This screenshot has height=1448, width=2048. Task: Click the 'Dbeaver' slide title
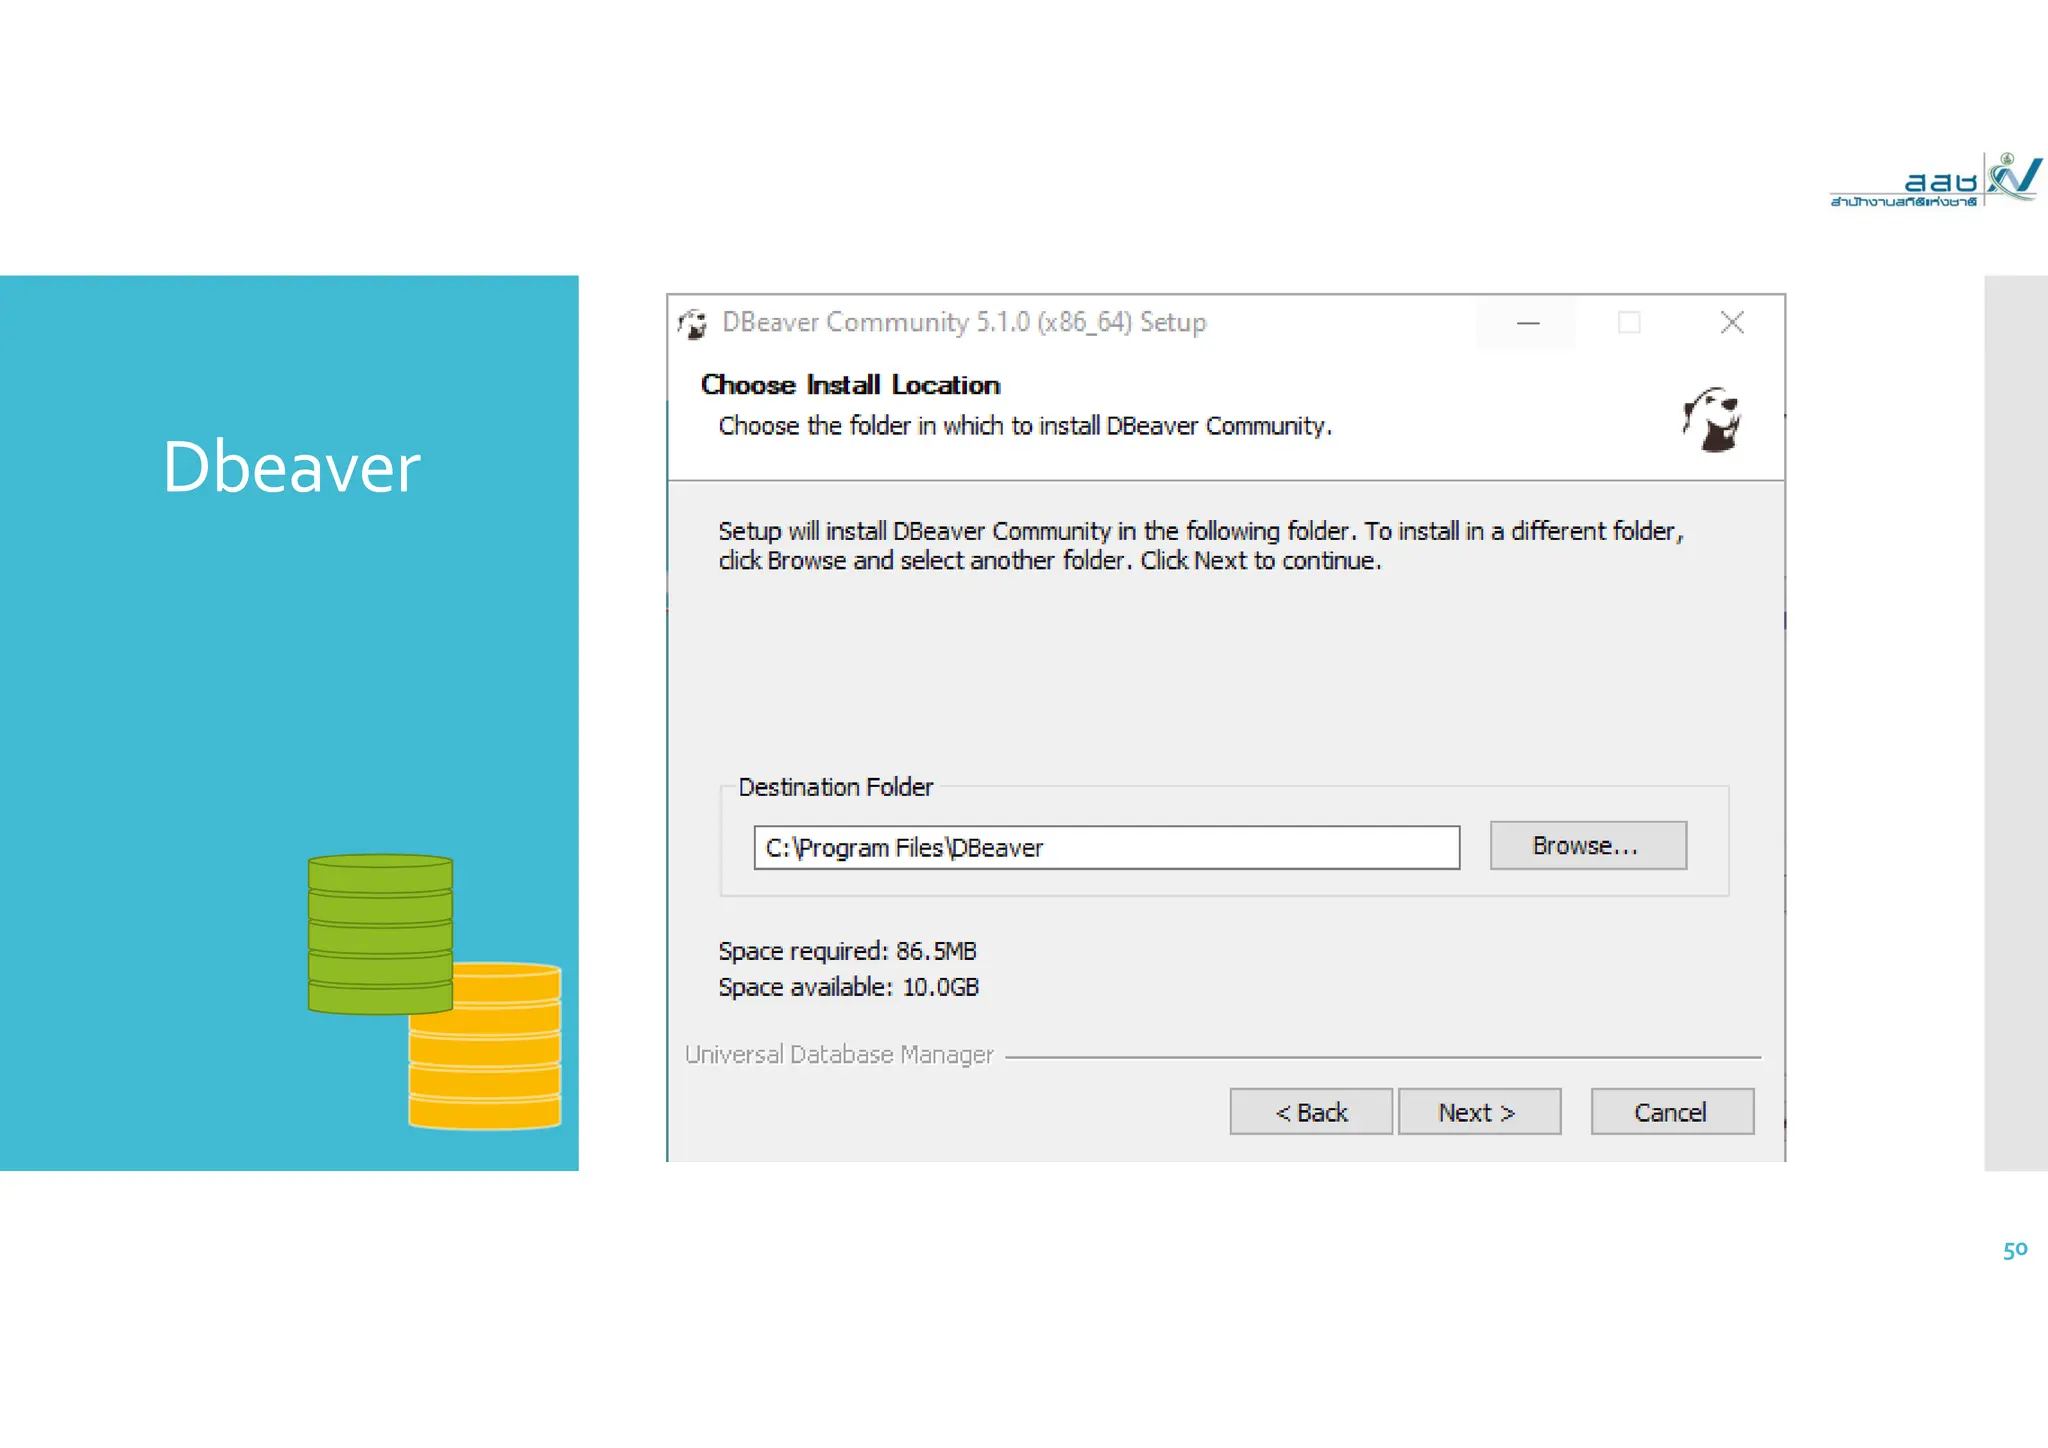click(x=291, y=467)
